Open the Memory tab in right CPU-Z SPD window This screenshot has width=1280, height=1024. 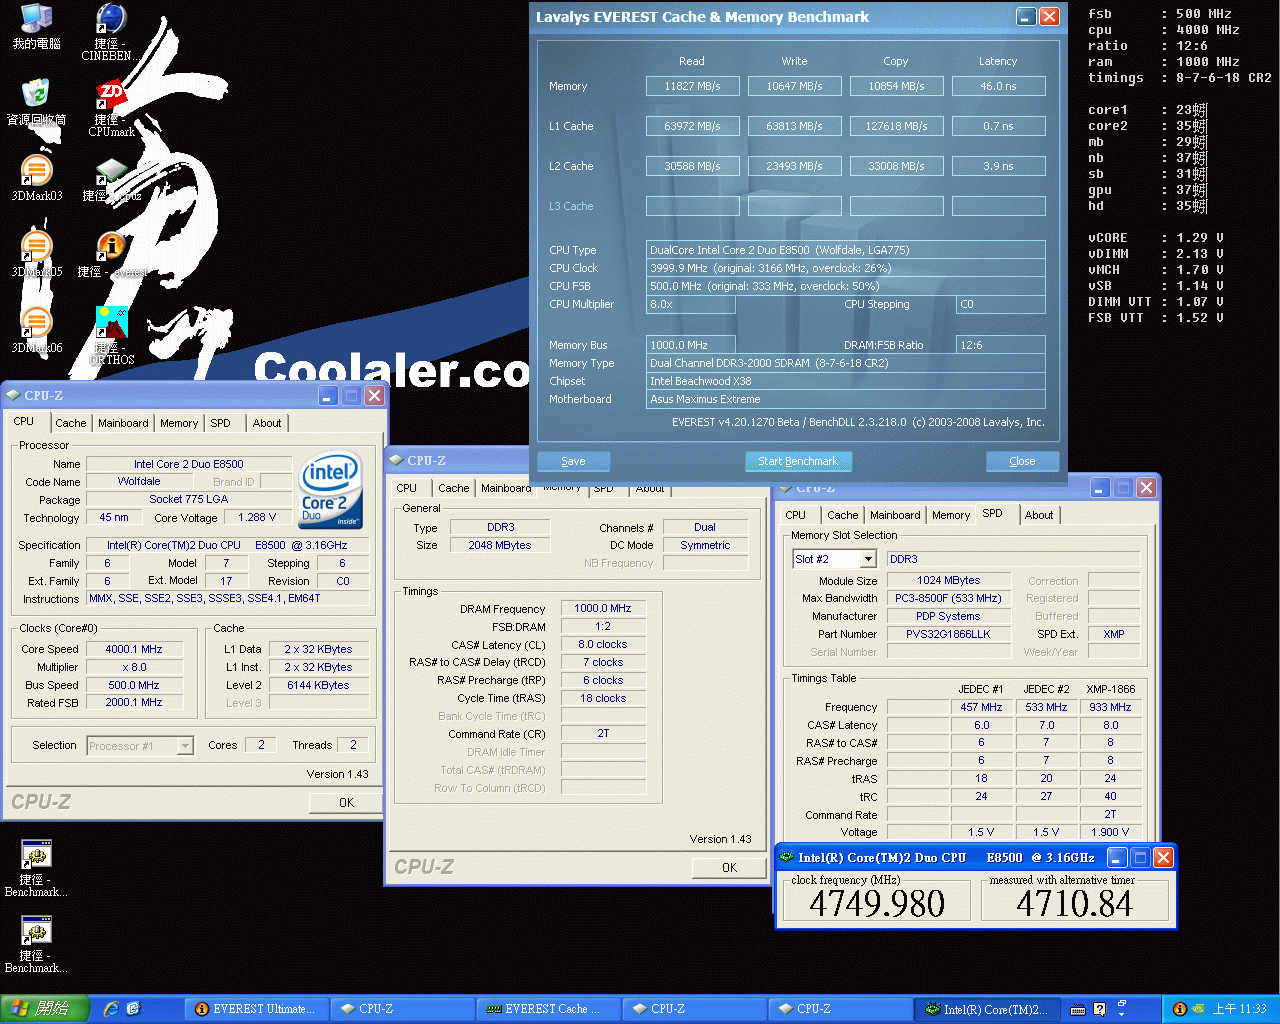pos(951,515)
